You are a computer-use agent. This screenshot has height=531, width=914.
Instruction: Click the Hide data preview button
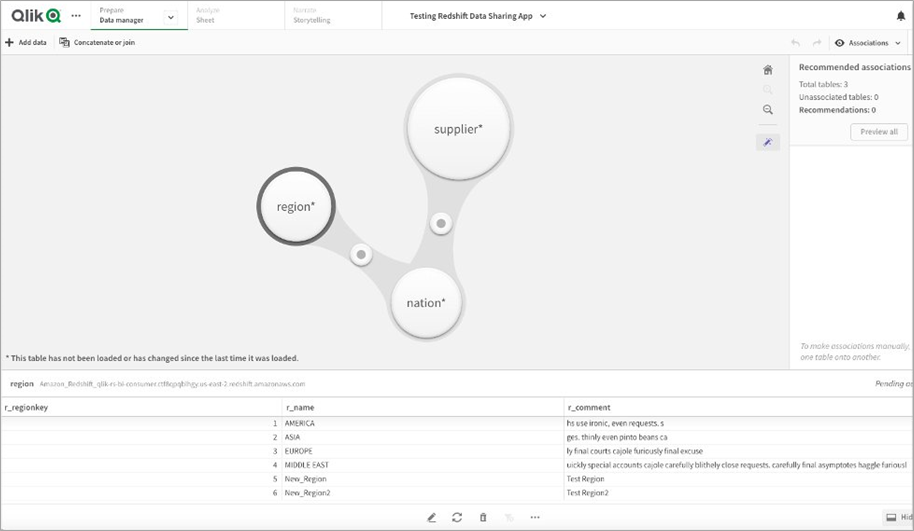898,517
